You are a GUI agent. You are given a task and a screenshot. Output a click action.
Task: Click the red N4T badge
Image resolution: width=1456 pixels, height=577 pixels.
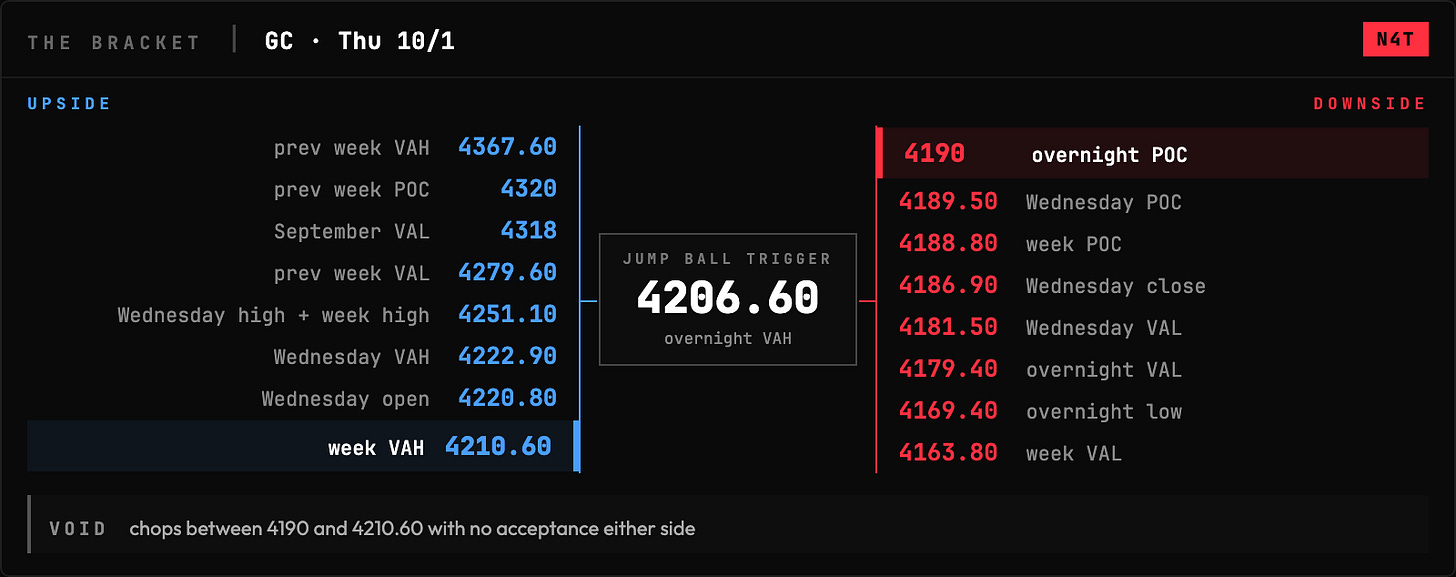1395,39
